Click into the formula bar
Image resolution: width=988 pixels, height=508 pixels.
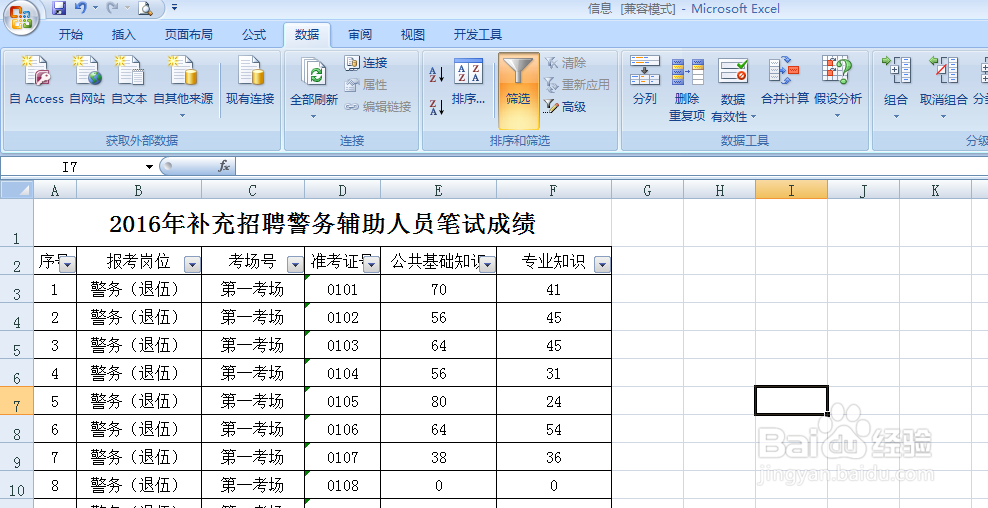click(610, 167)
